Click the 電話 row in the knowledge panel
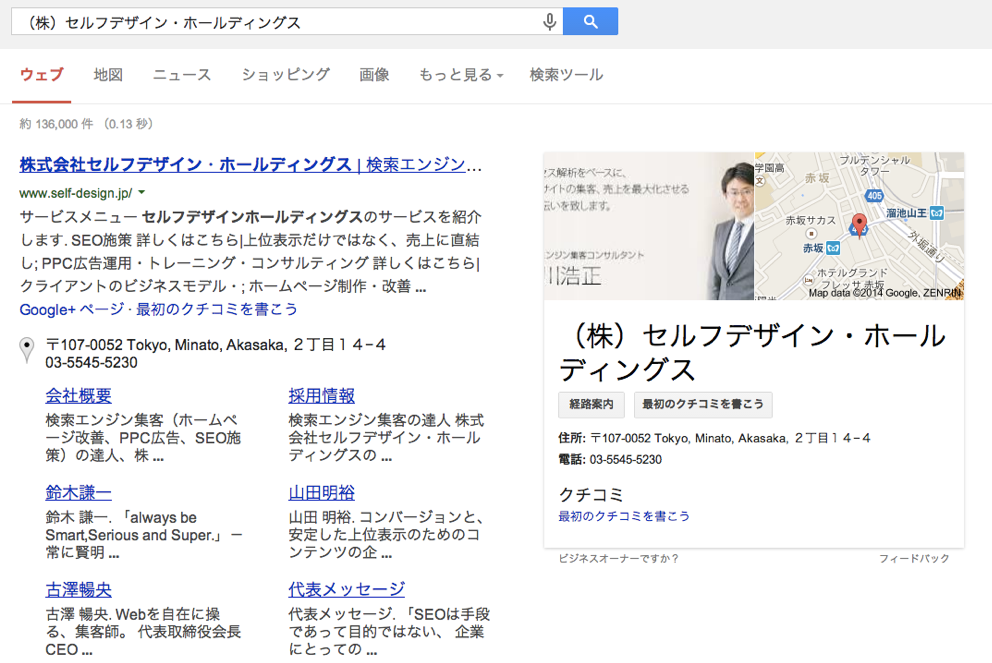The width and height of the screenshot is (992, 663). tap(610, 460)
